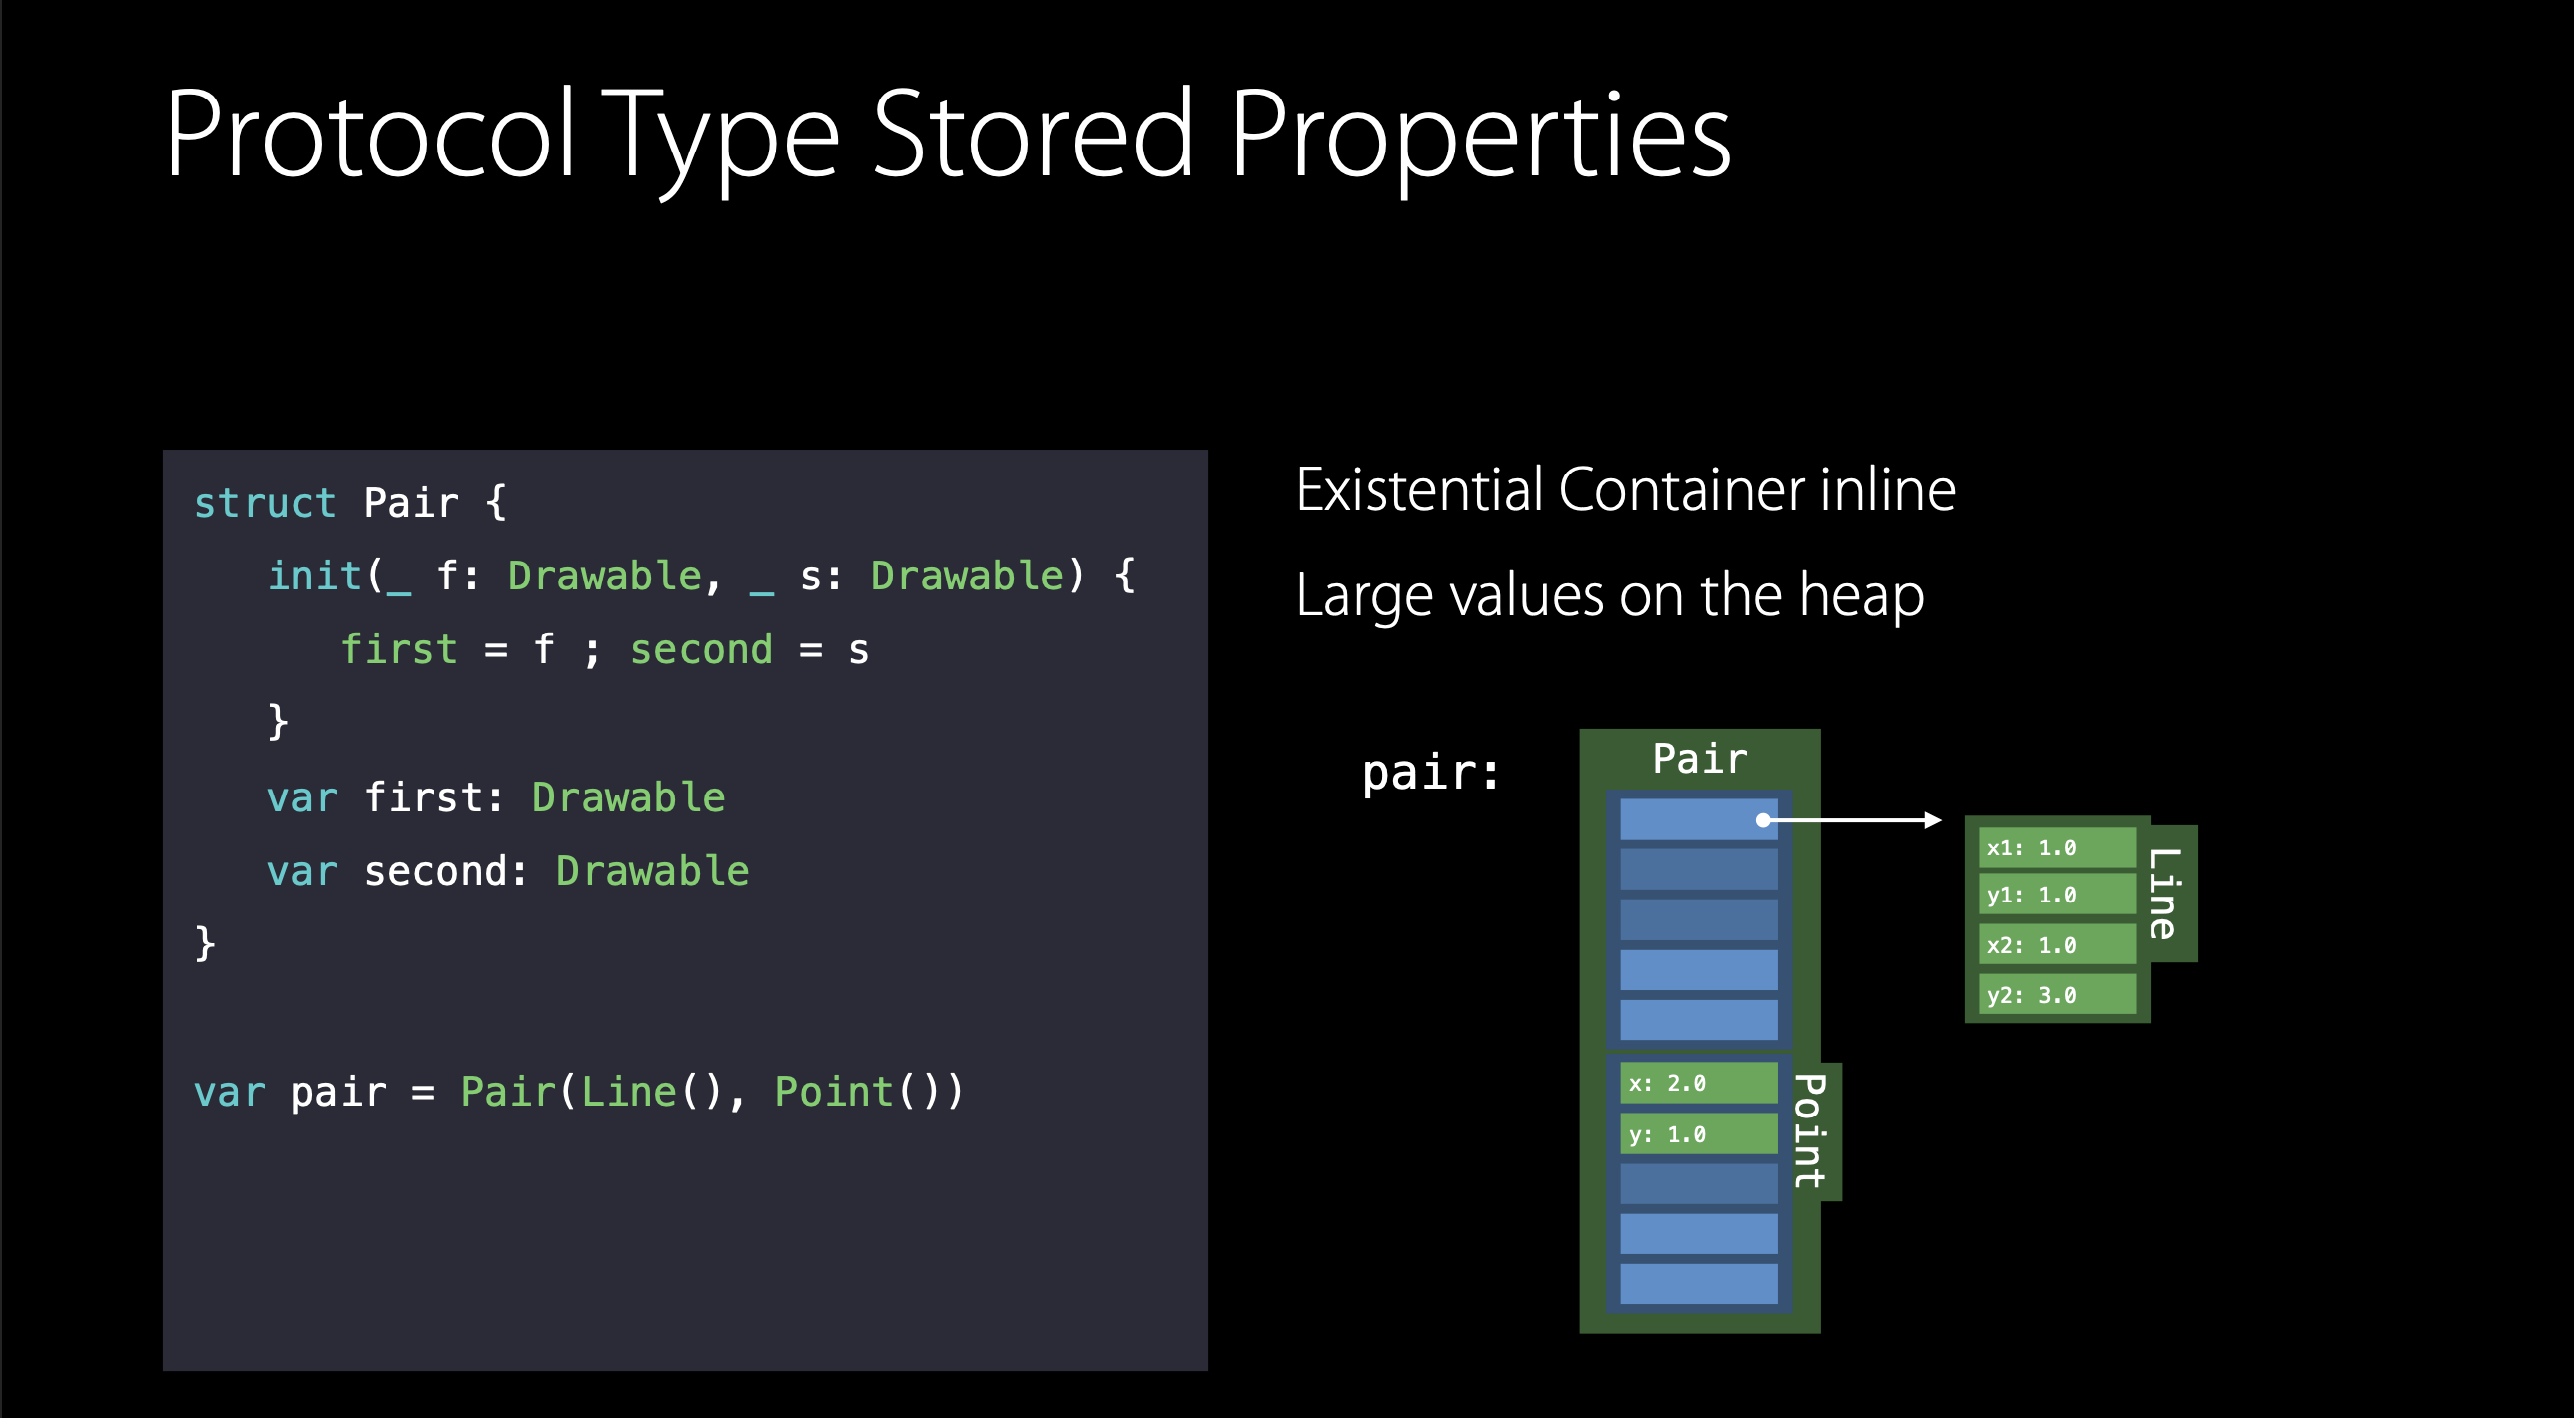Click the 'y2: 3.0' green cell
The image size is (2574, 1418).
coord(2056,995)
